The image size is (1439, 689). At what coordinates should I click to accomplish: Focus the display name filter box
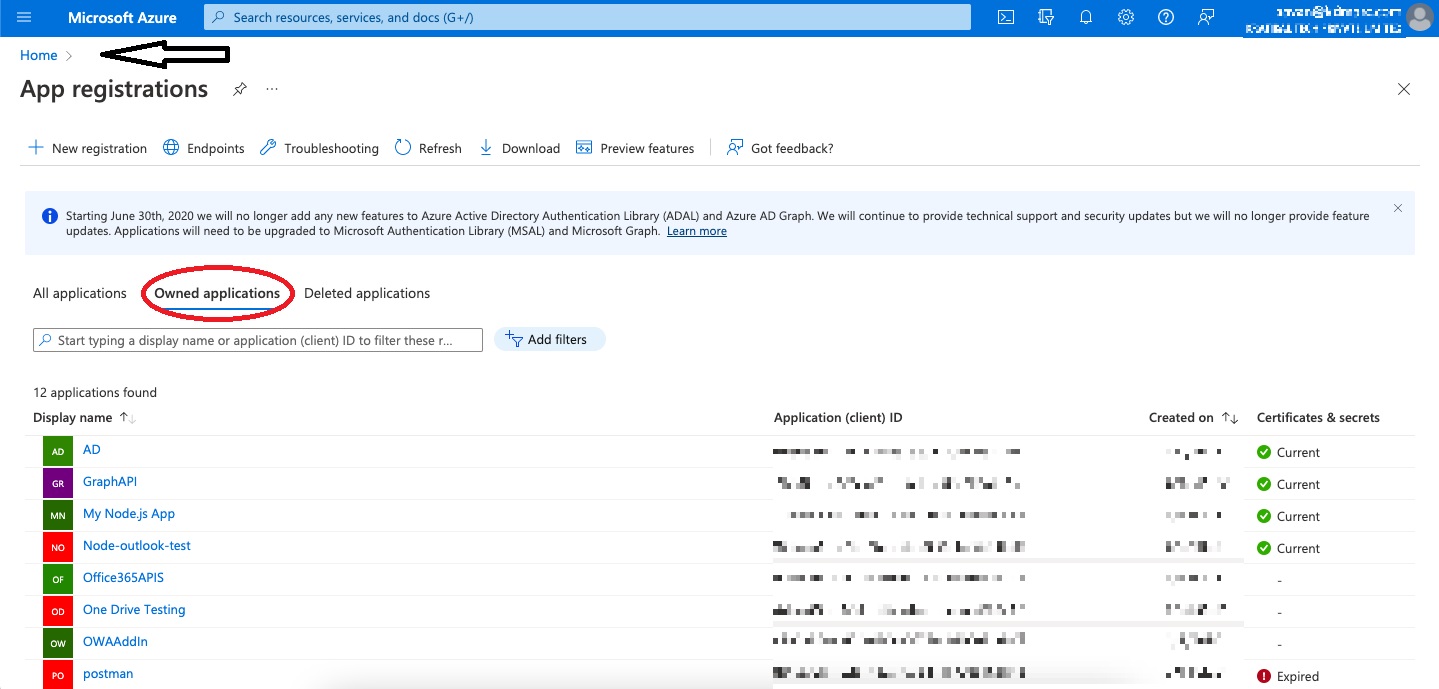click(258, 340)
